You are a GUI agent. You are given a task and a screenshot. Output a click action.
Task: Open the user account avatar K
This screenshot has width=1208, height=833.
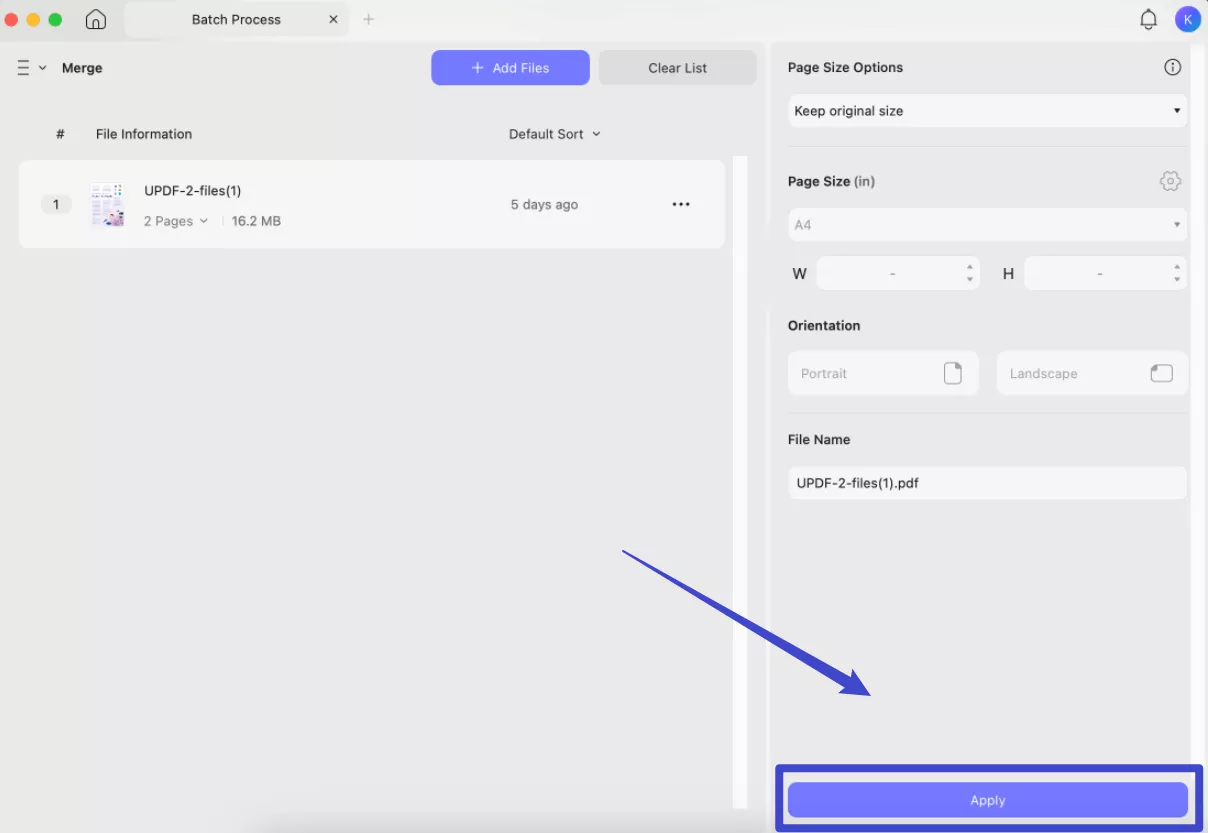(1187, 19)
